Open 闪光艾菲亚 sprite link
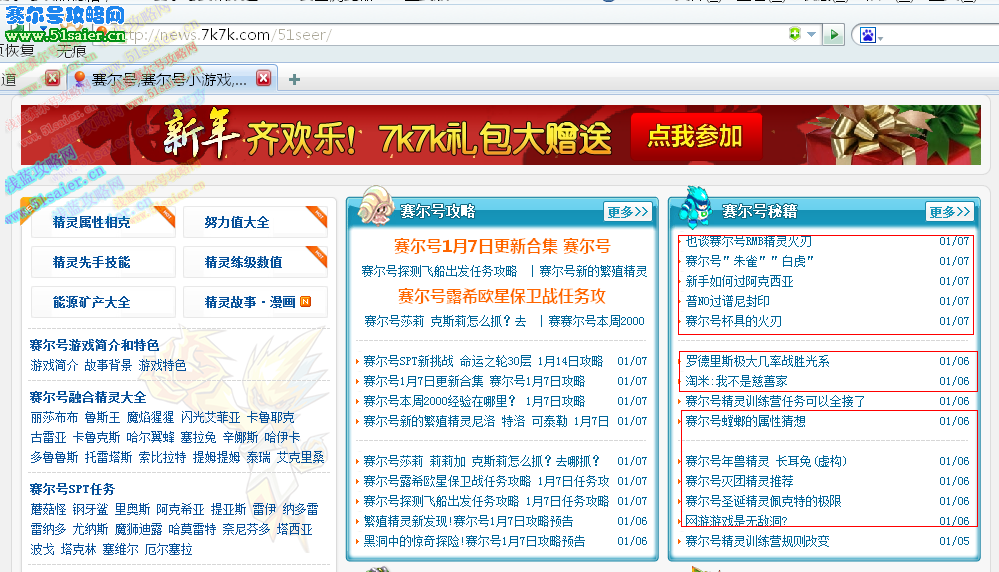 coord(210,418)
